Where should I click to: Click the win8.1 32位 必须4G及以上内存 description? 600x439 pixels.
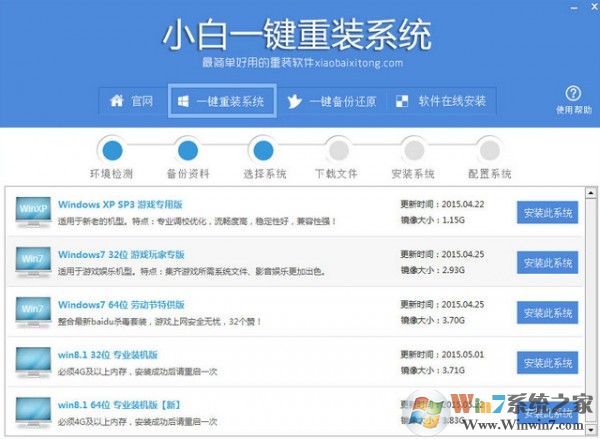138,372
